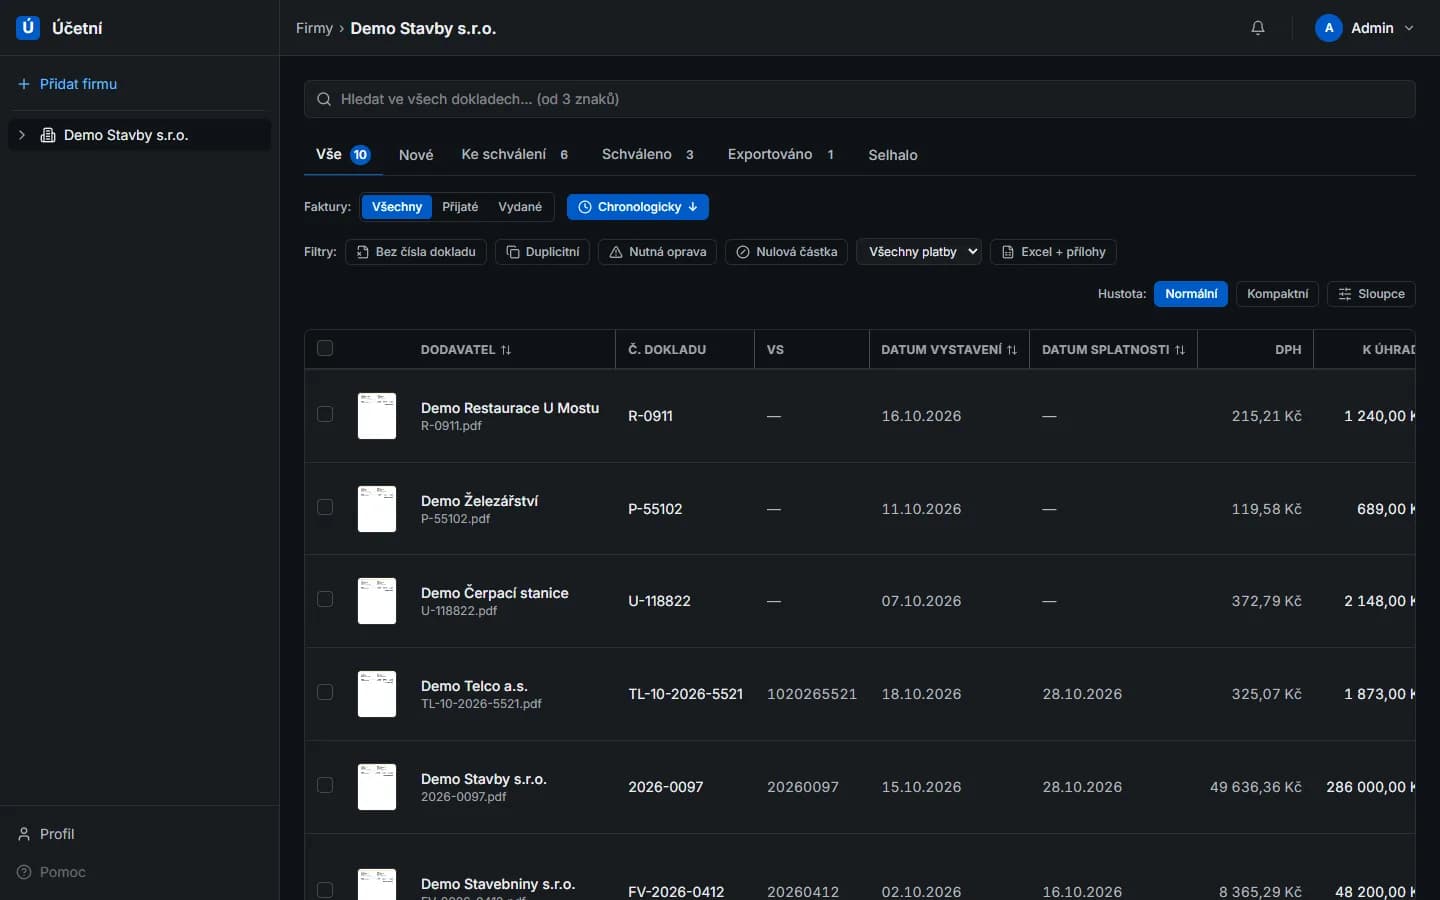Select the Demo Telco a.s. row checkbox
The height and width of the screenshot is (900, 1440).
[325, 692]
